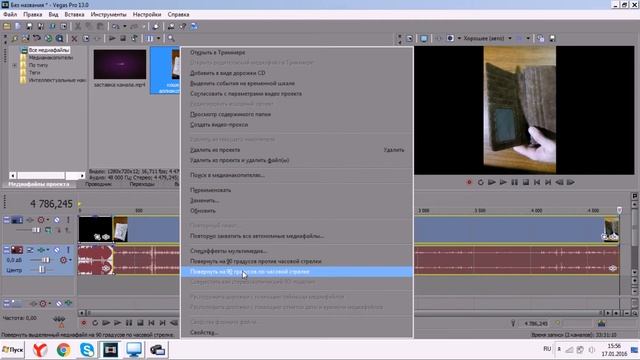Viewport: 640px width, 360px height.
Task: Click Skype icon in taskbar
Action: coord(87,350)
